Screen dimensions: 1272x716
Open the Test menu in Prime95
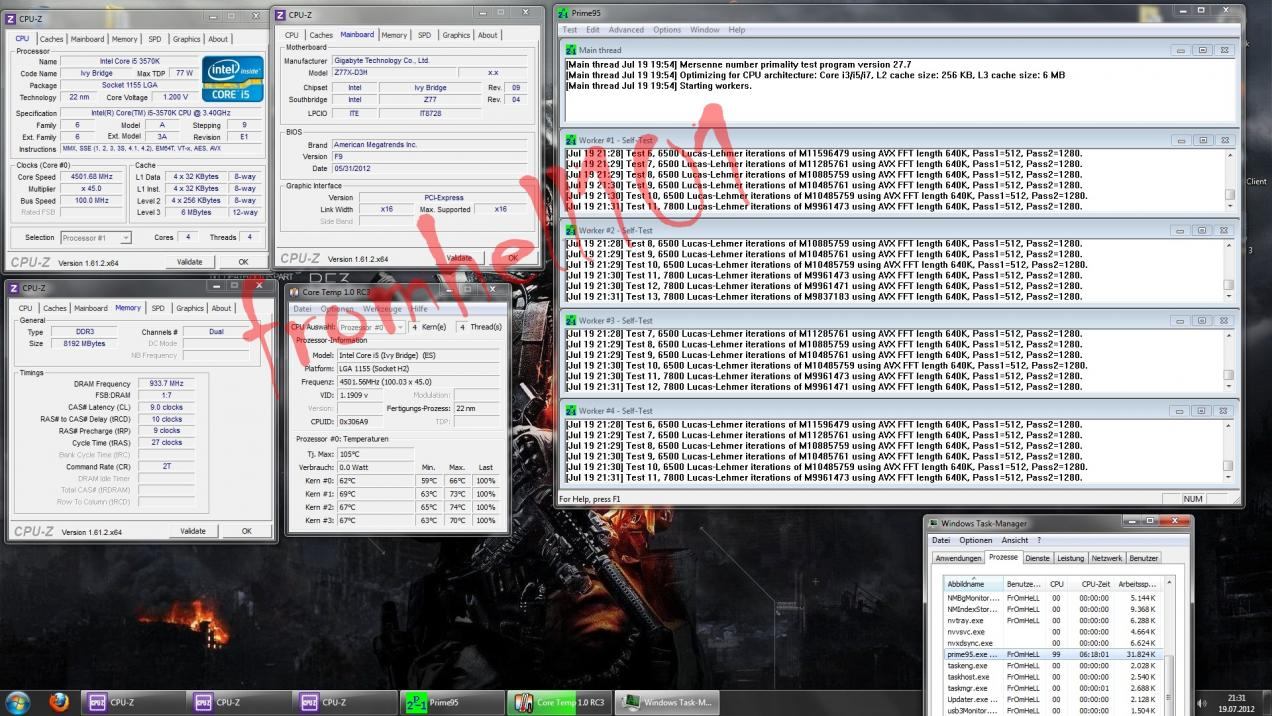[570, 30]
